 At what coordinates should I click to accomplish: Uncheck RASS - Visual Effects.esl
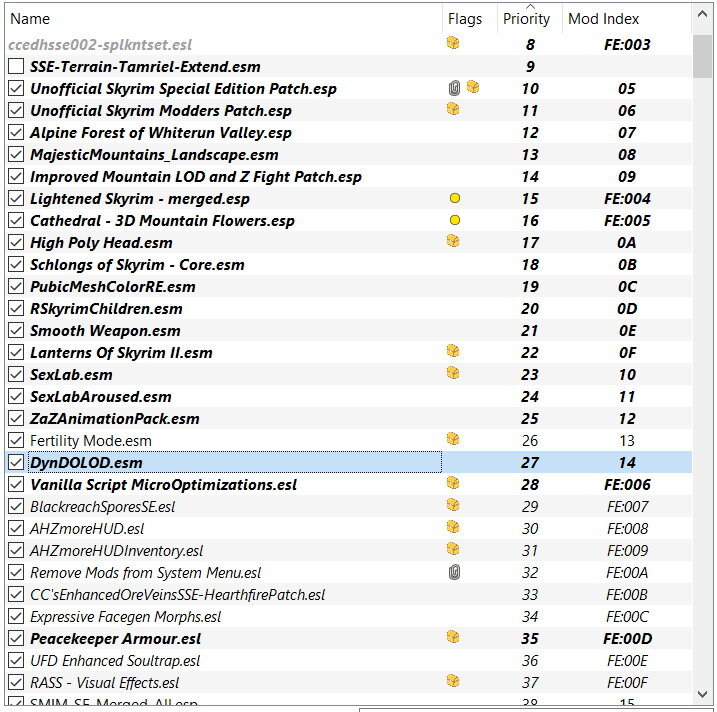click(16, 682)
